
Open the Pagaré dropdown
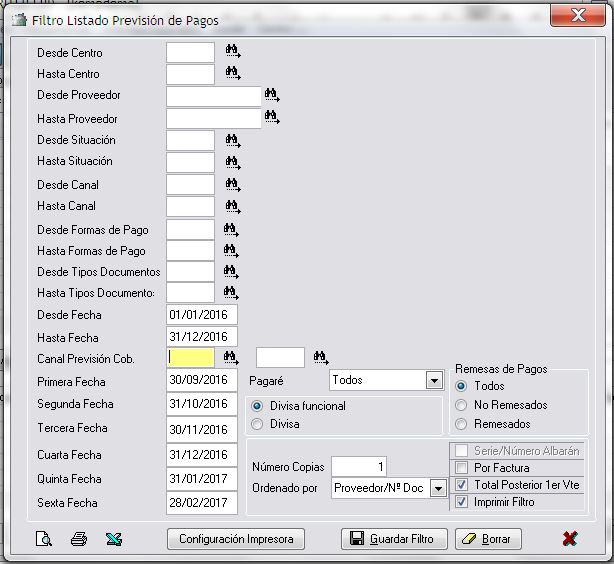(434, 380)
